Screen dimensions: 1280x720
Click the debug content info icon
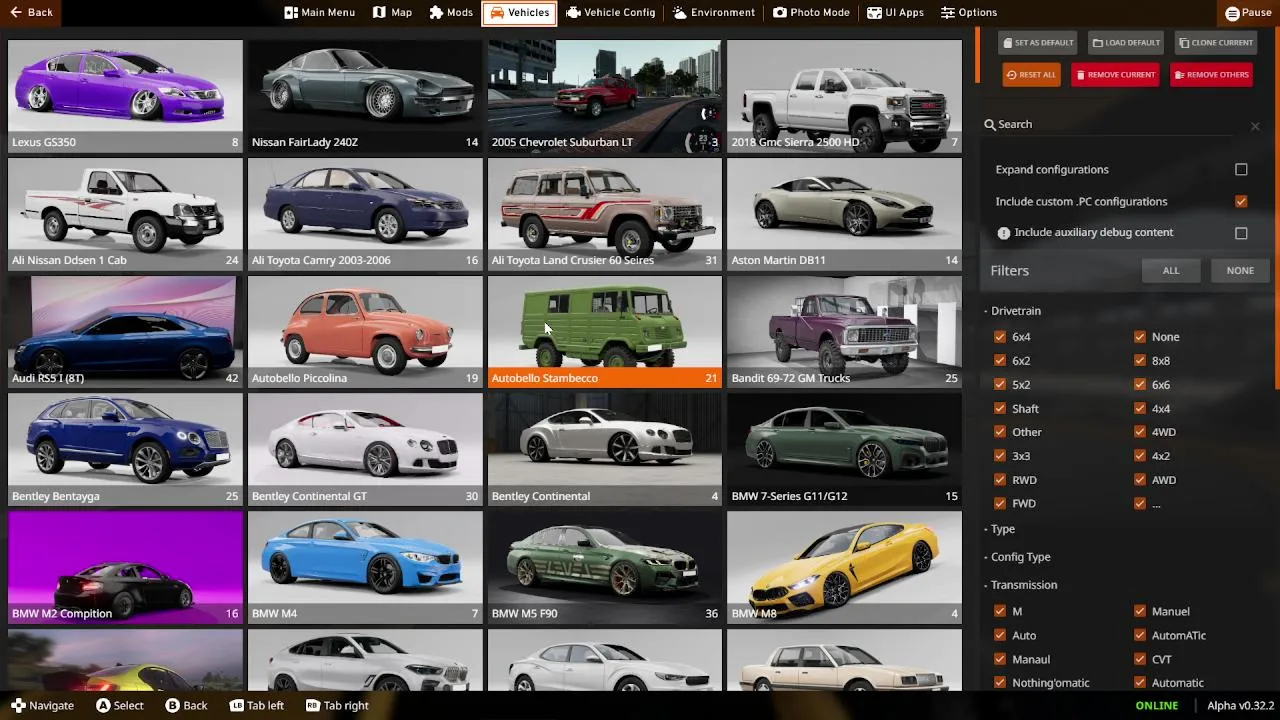[1004, 233]
